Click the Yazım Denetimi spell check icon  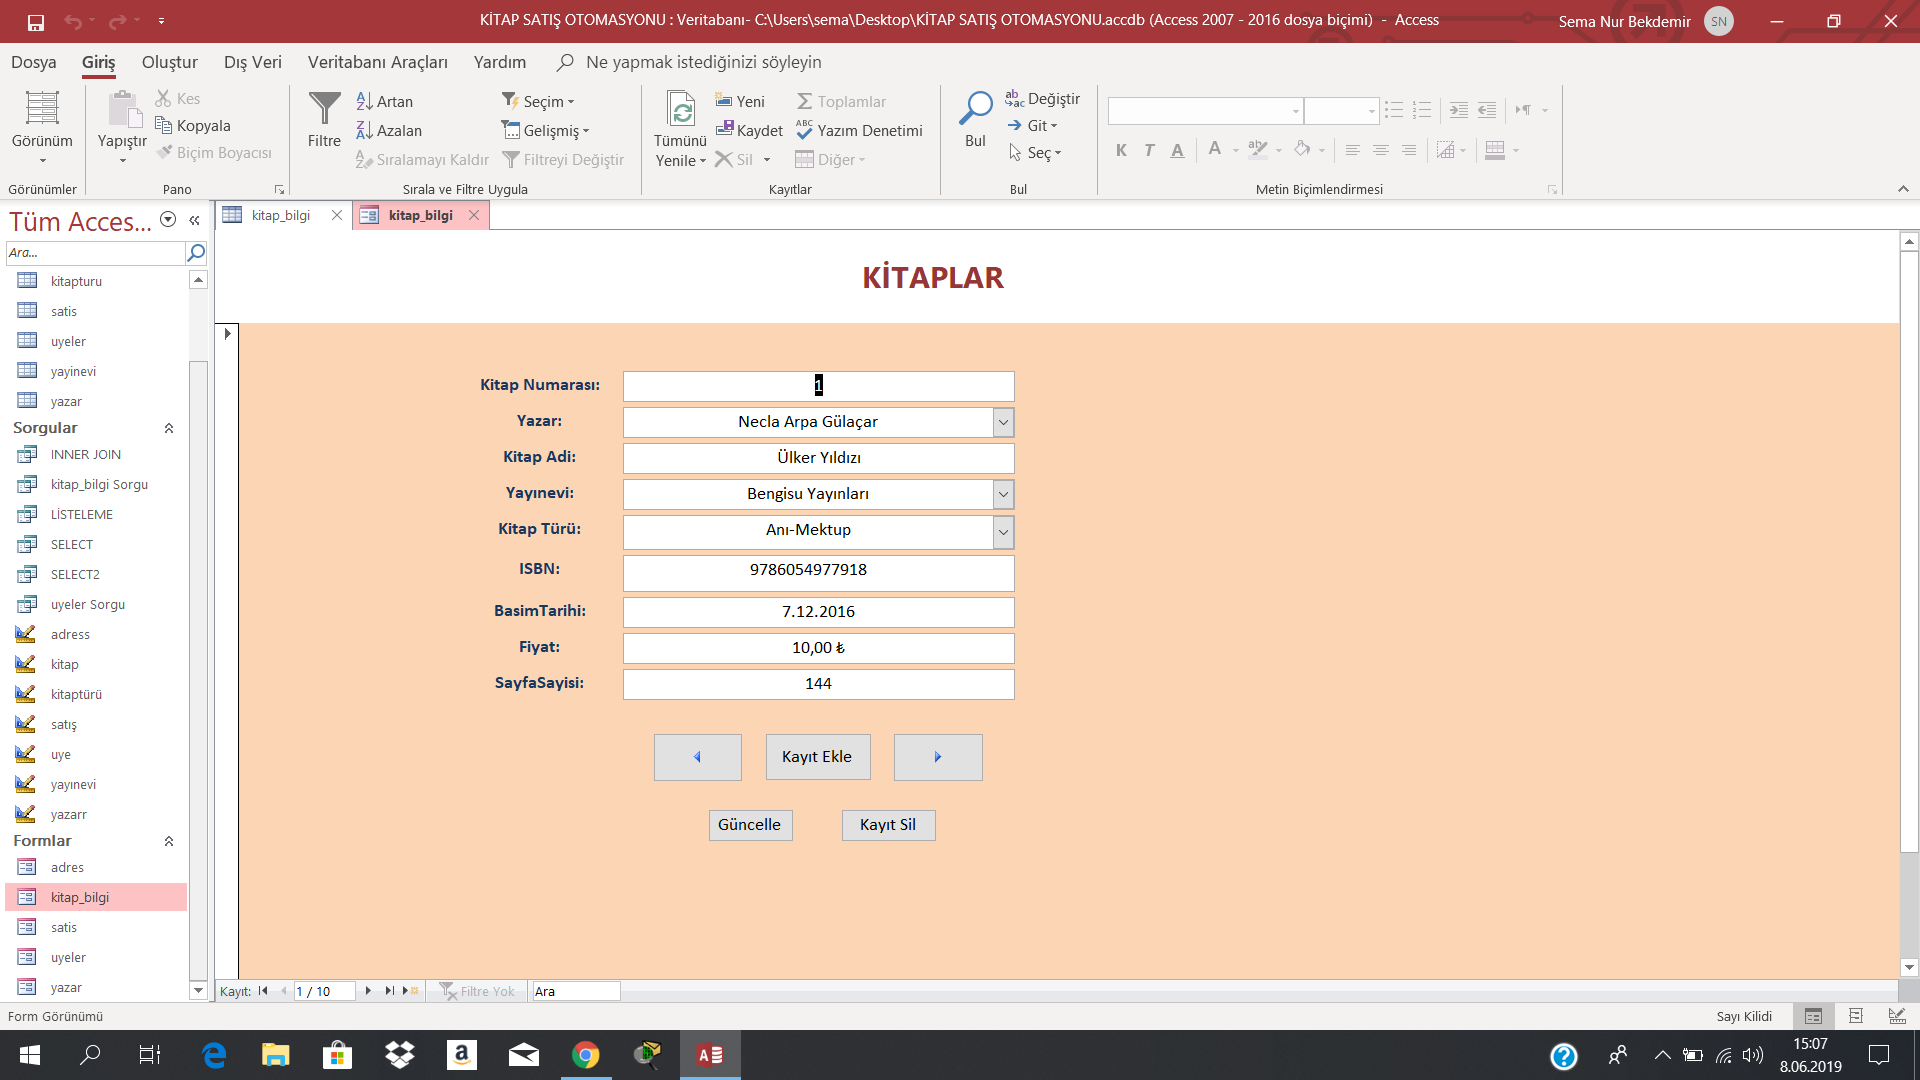pyautogui.click(x=860, y=129)
